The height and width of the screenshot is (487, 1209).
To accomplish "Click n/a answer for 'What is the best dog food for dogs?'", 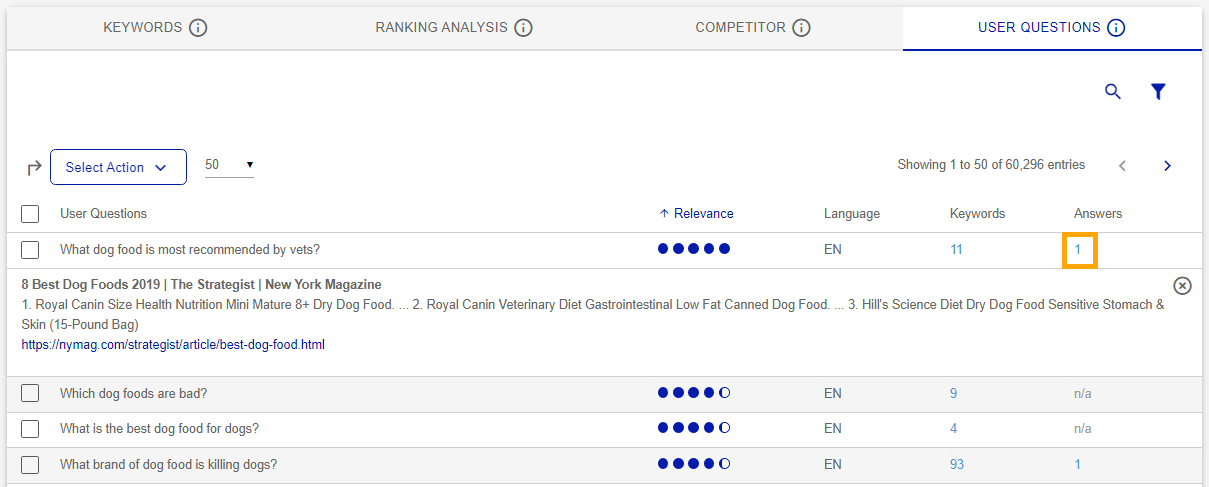I will (x=1083, y=429).
